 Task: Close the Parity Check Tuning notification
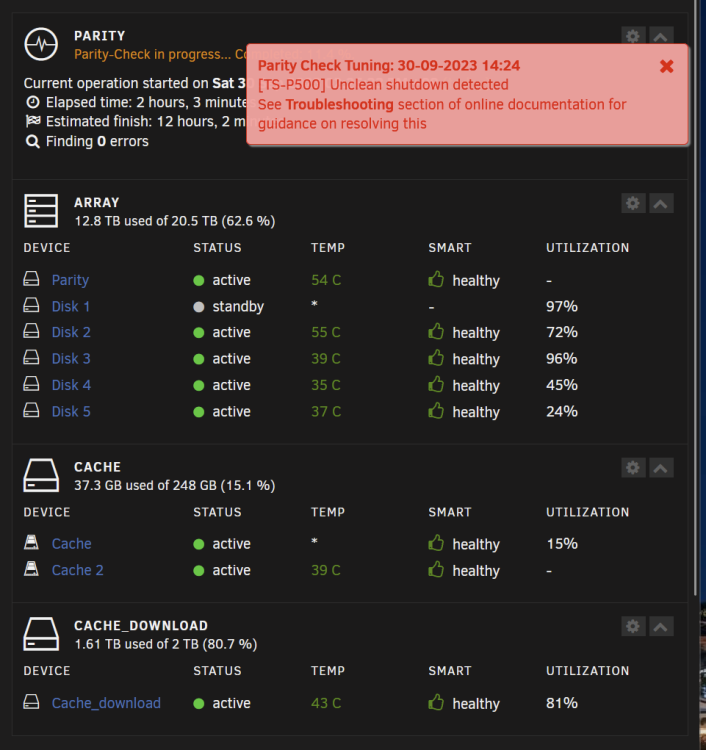click(x=666, y=66)
